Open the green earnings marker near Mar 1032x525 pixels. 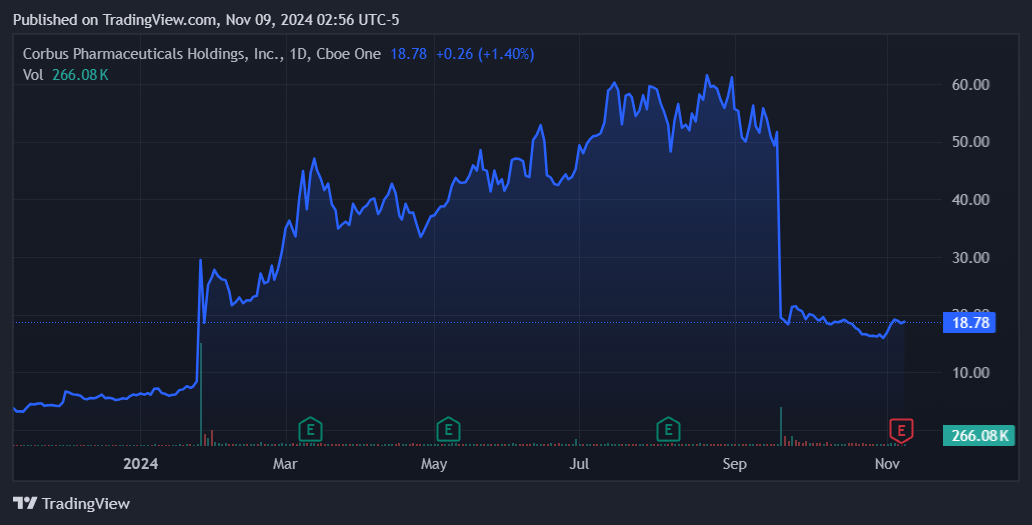312,430
